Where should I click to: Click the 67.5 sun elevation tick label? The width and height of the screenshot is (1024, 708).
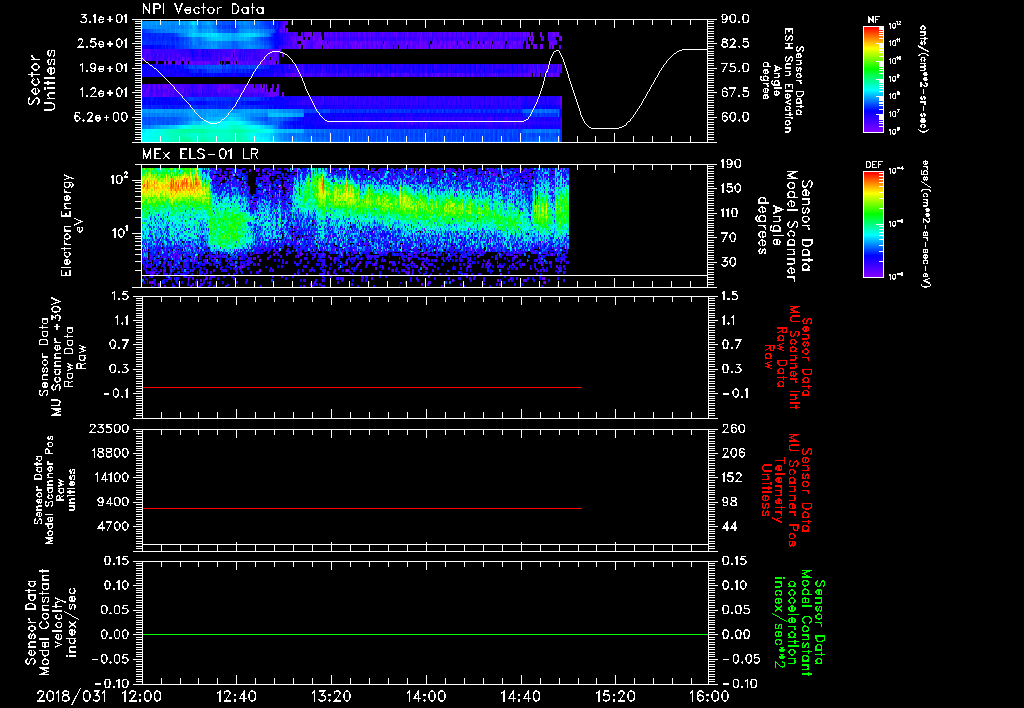coord(735,93)
